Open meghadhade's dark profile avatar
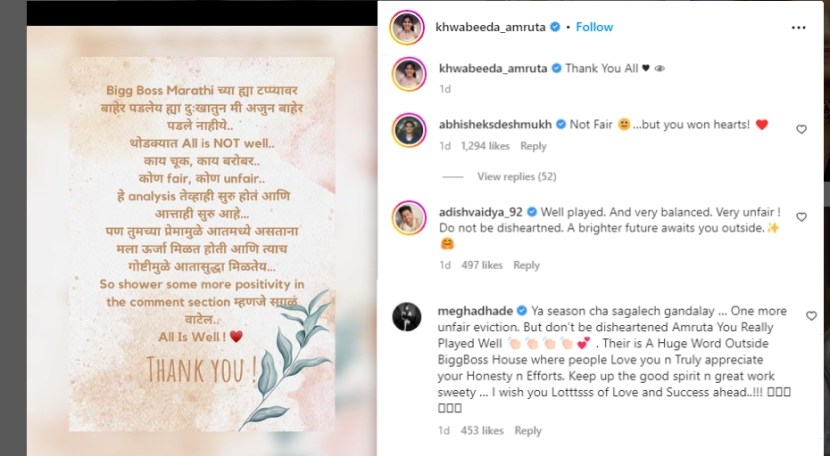 (407, 317)
